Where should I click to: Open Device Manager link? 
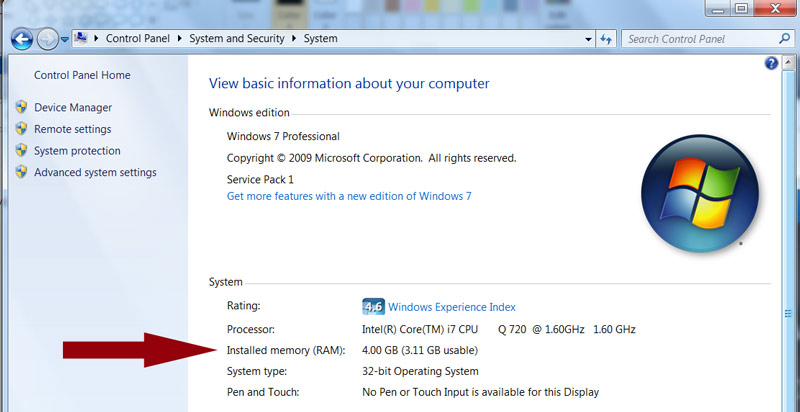tap(73, 108)
